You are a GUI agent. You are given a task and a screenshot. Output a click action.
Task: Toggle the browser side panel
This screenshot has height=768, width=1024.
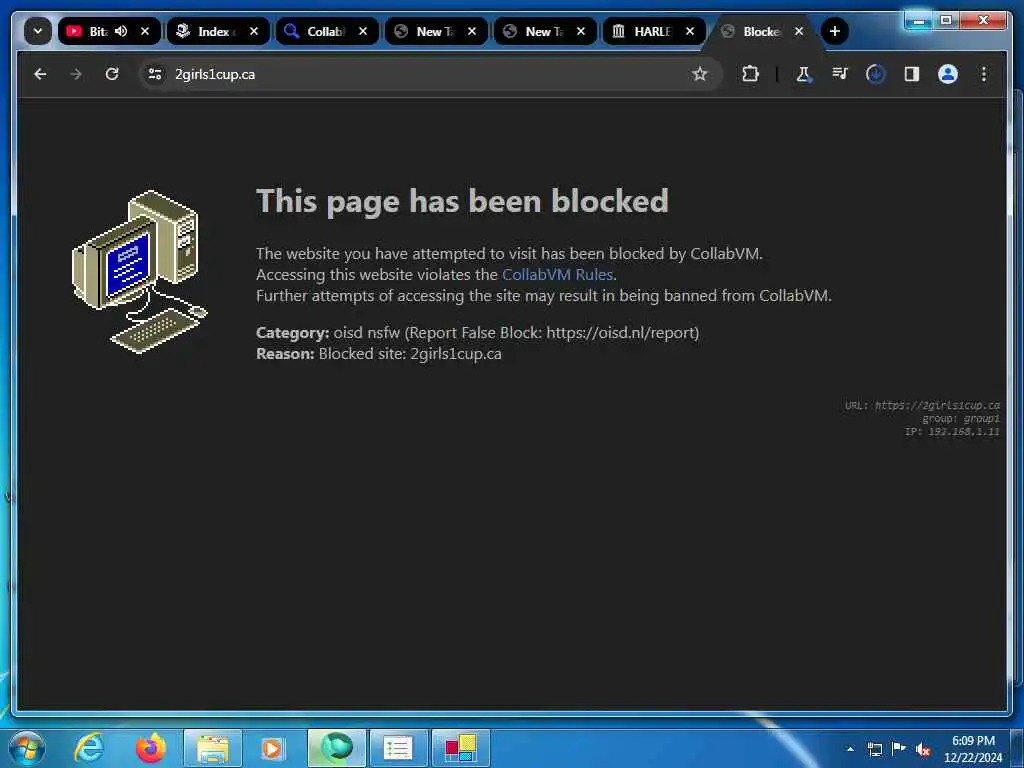912,74
